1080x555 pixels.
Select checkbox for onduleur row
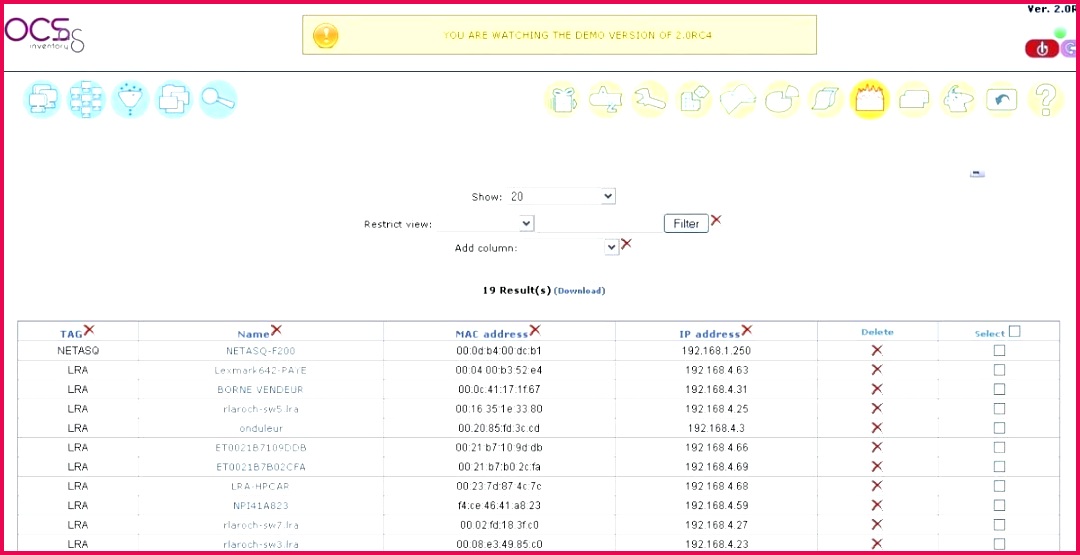tap(999, 428)
